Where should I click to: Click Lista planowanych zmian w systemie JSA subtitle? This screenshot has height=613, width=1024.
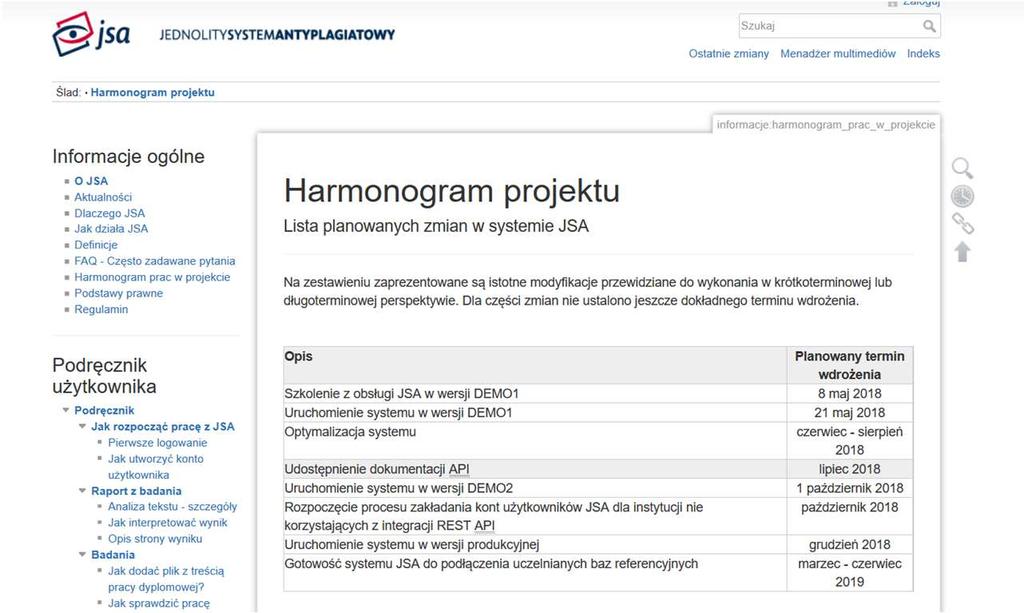pyautogui.click(x=436, y=226)
